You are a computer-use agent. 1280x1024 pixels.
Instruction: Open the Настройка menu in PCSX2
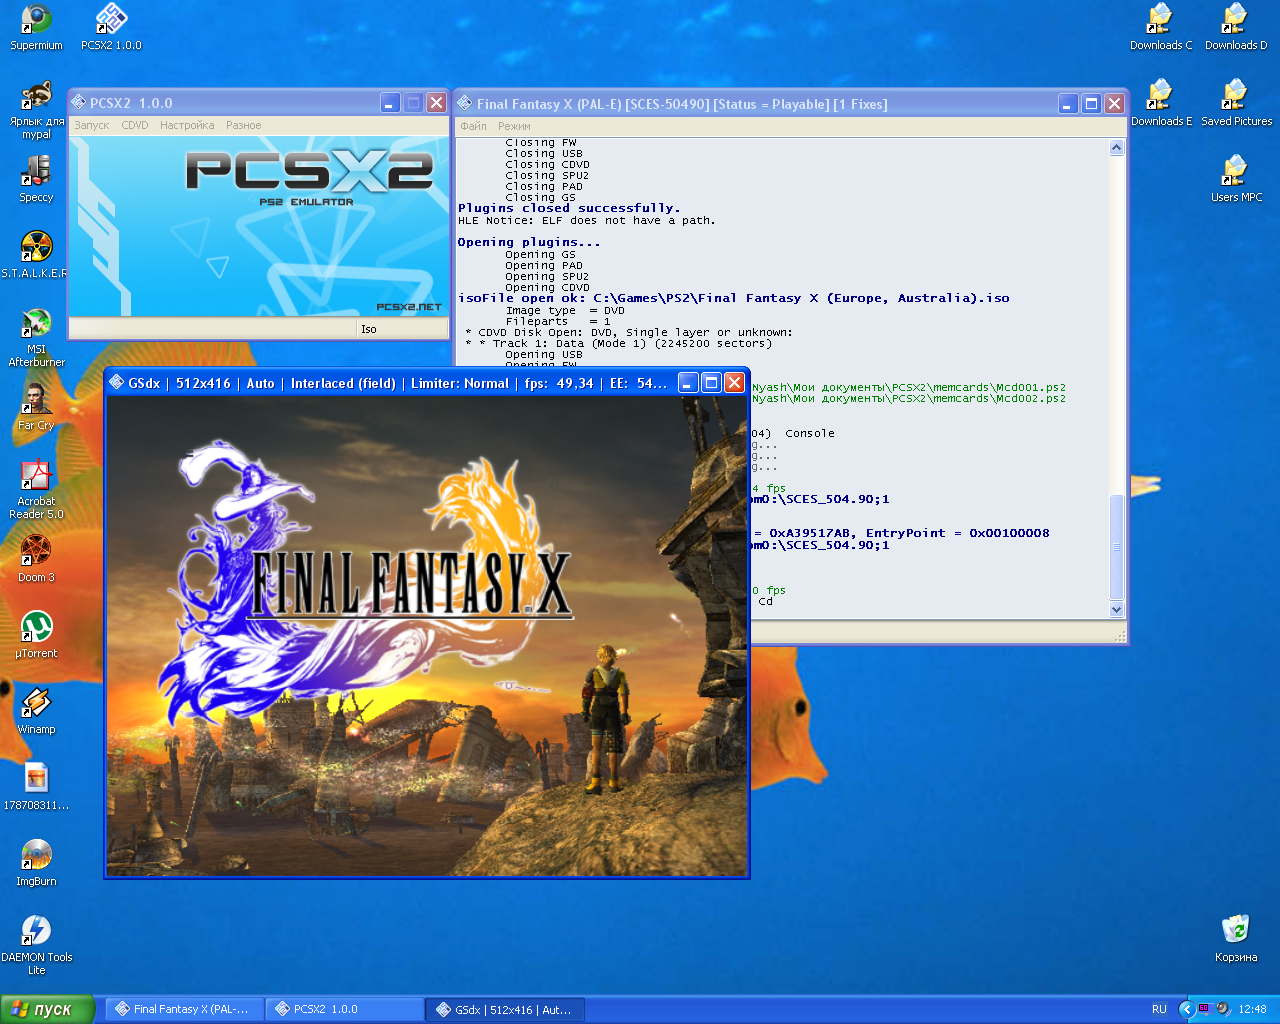click(x=187, y=126)
